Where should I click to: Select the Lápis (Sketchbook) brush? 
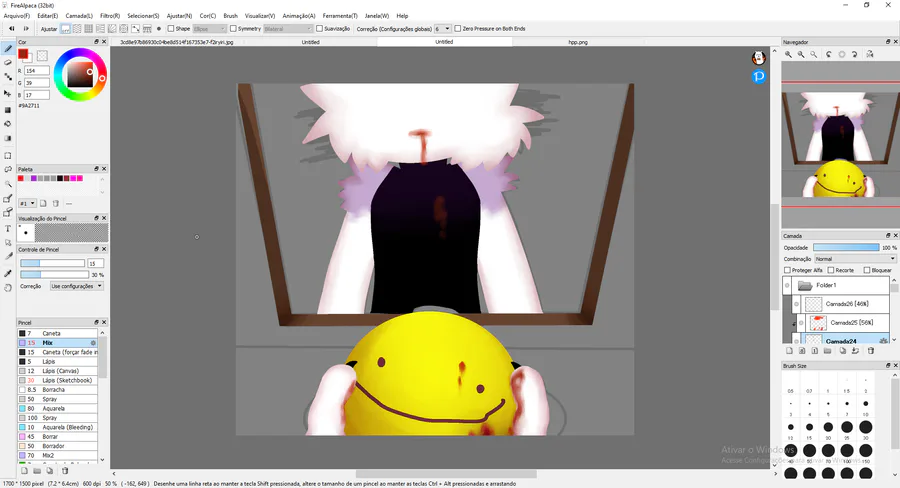(x=57, y=380)
